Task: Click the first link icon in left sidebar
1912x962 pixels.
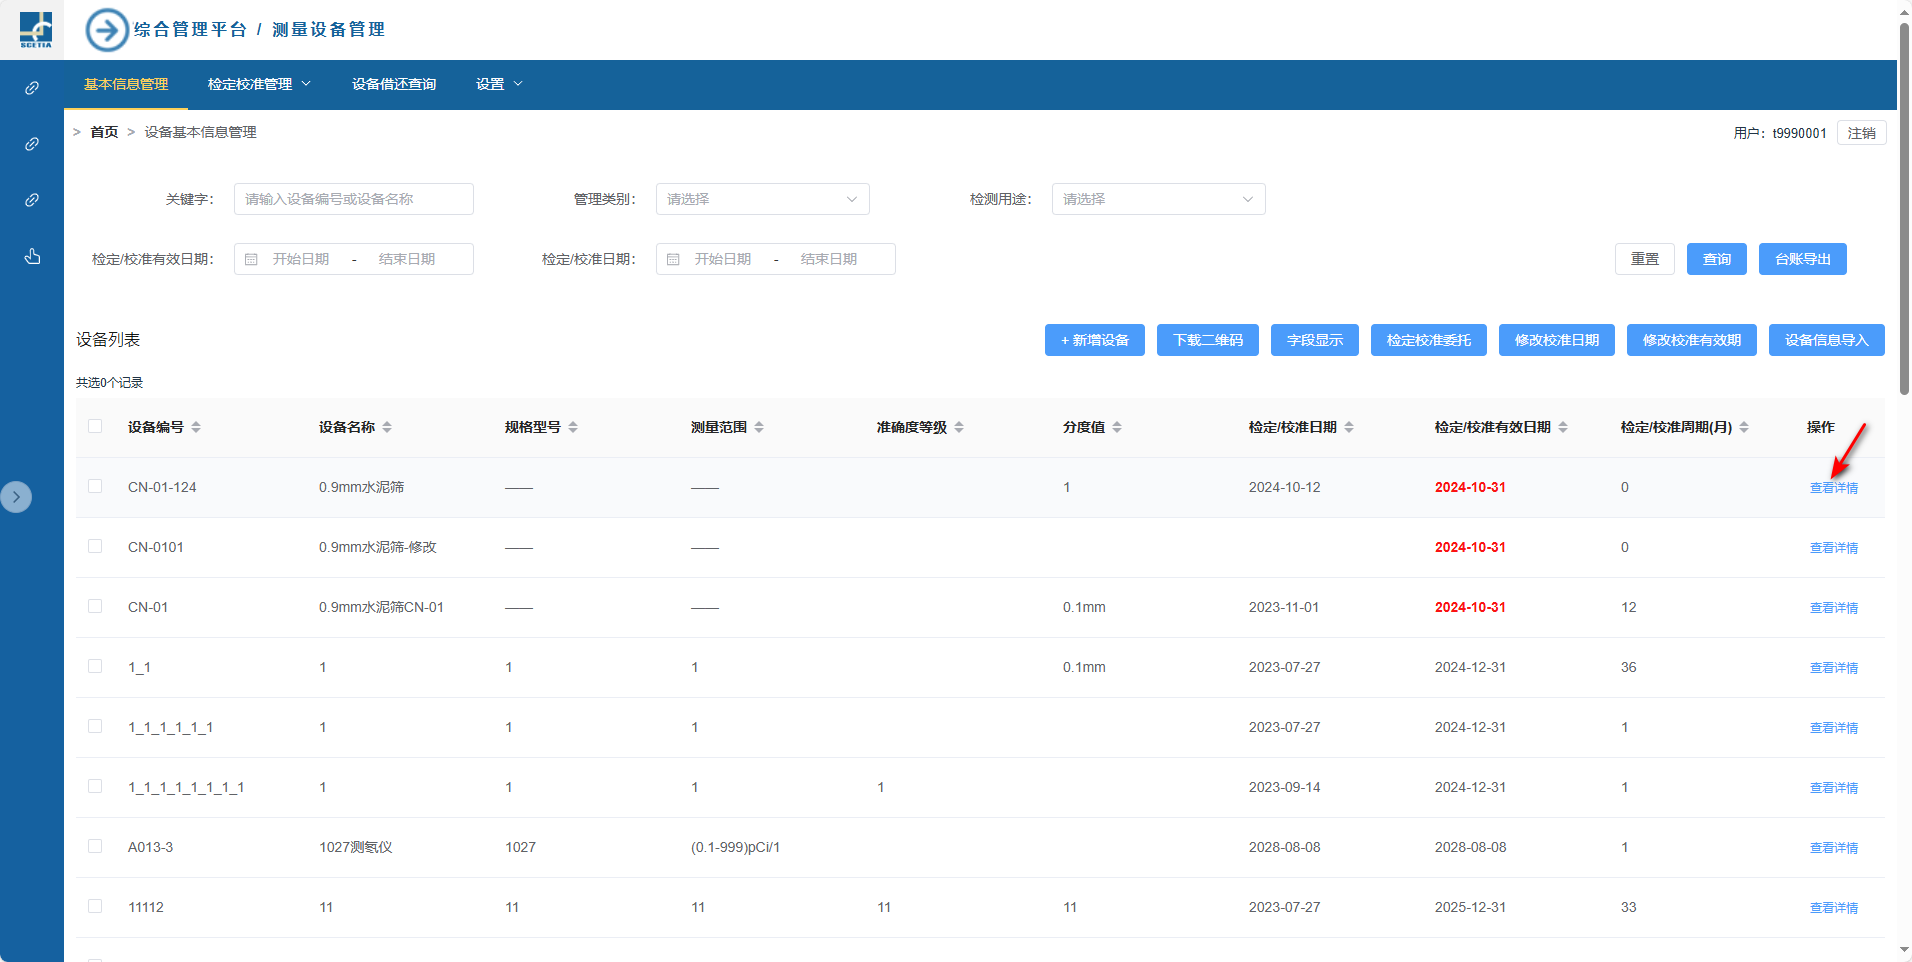Action: (x=32, y=88)
